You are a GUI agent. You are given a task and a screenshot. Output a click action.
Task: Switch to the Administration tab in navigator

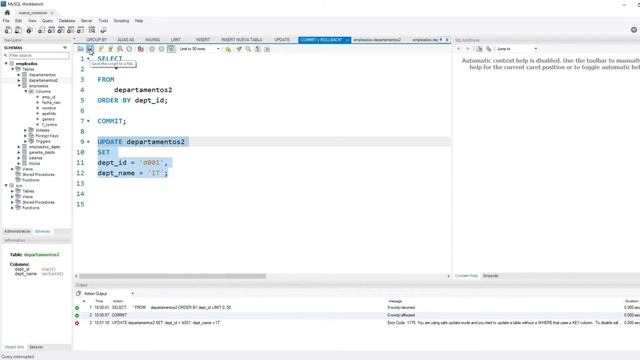click(x=17, y=231)
